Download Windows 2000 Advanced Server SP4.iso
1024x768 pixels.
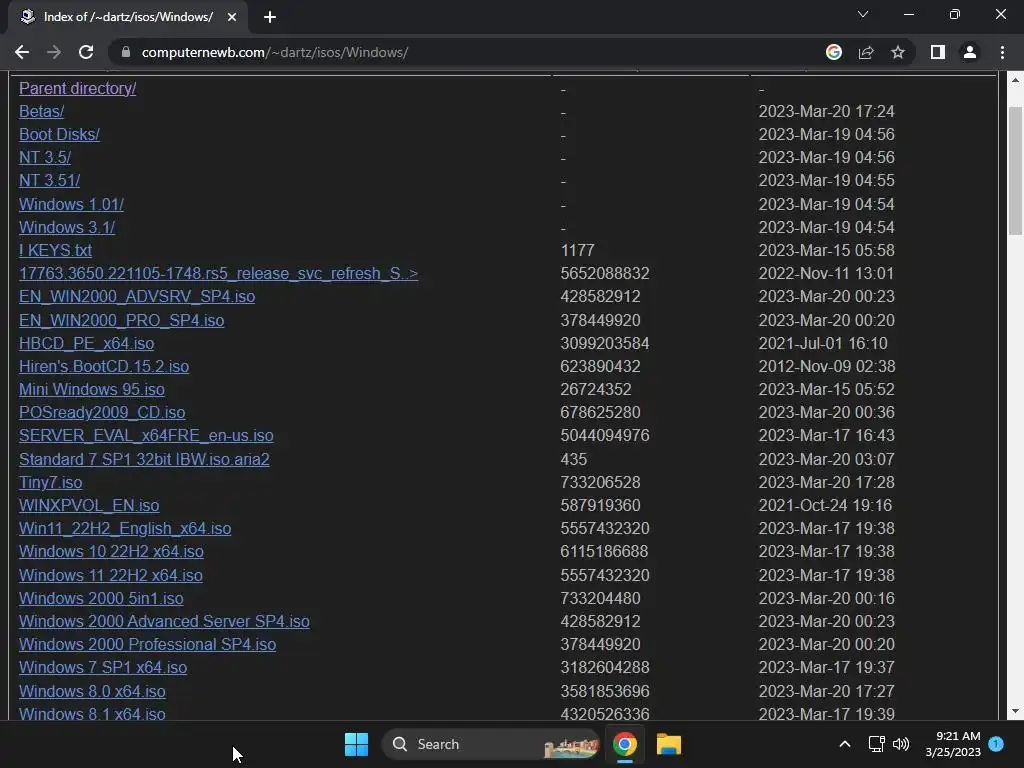tap(165, 621)
